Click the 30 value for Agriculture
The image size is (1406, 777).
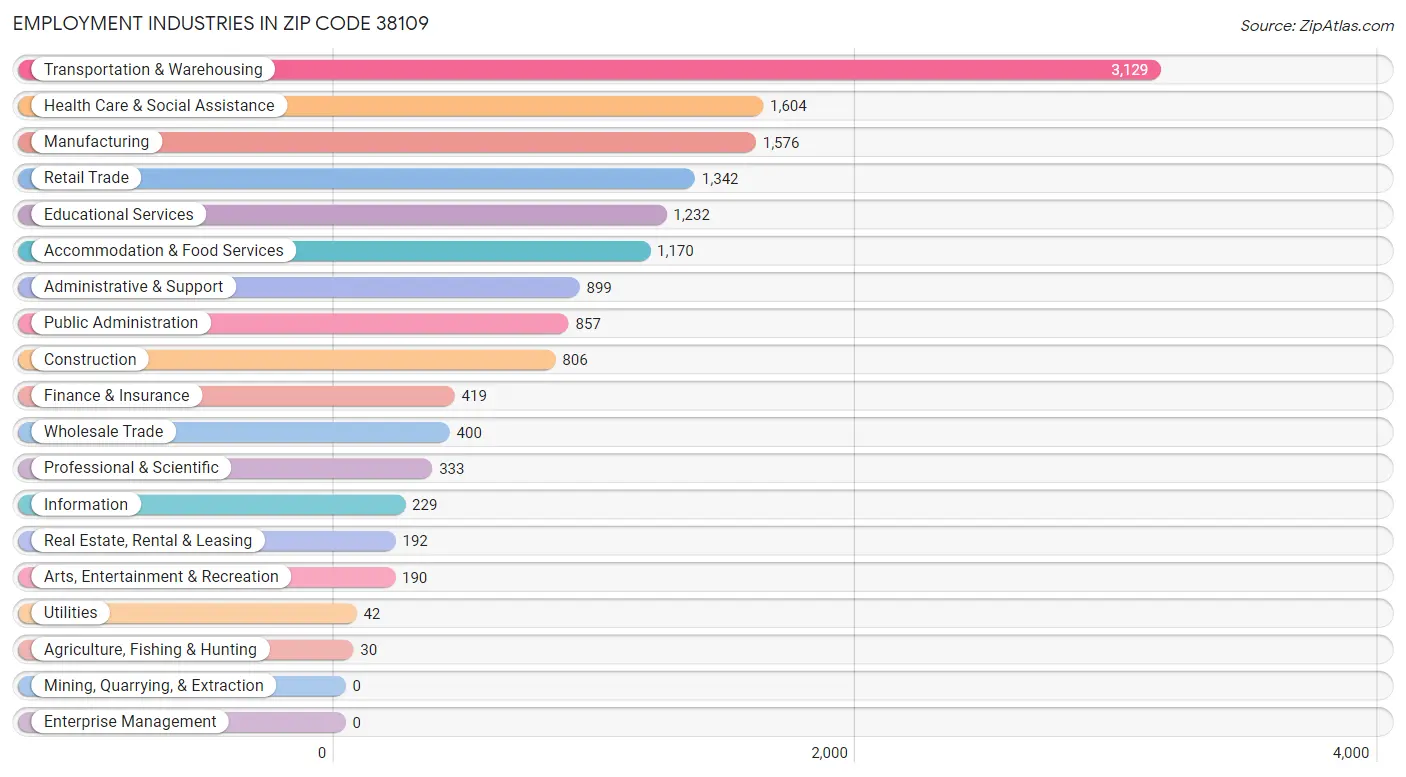click(369, 650)
